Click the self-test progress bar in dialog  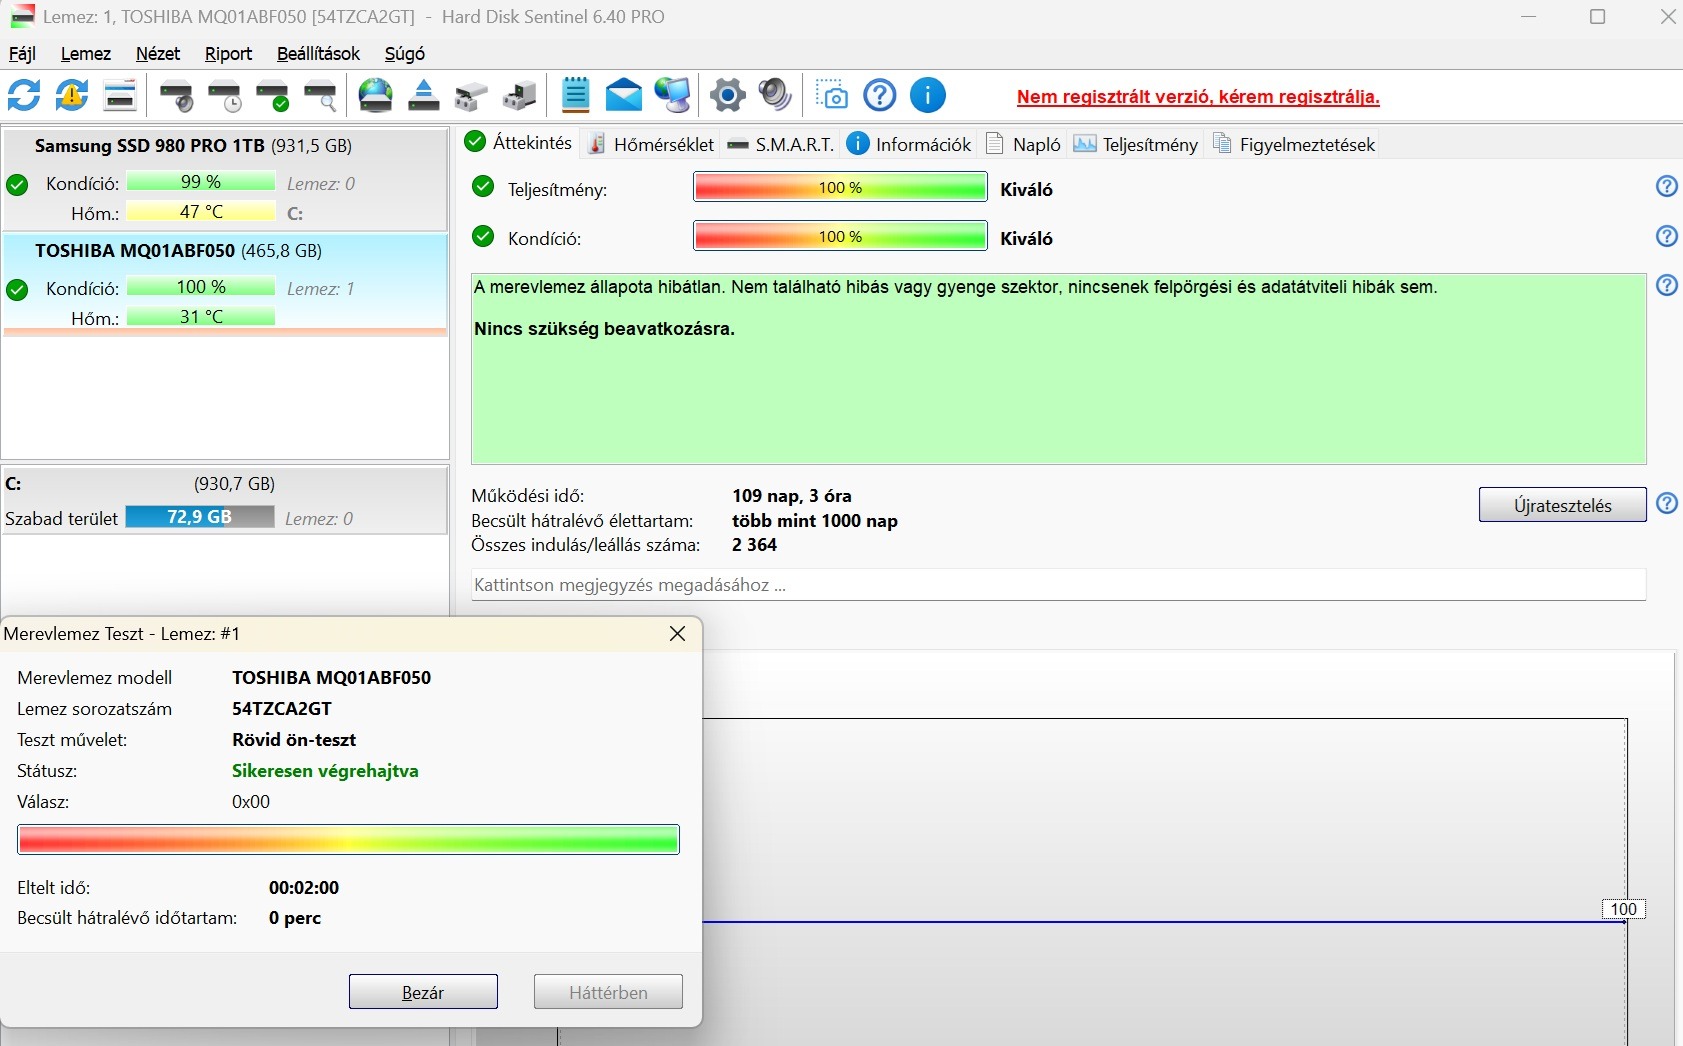point(348,840)
